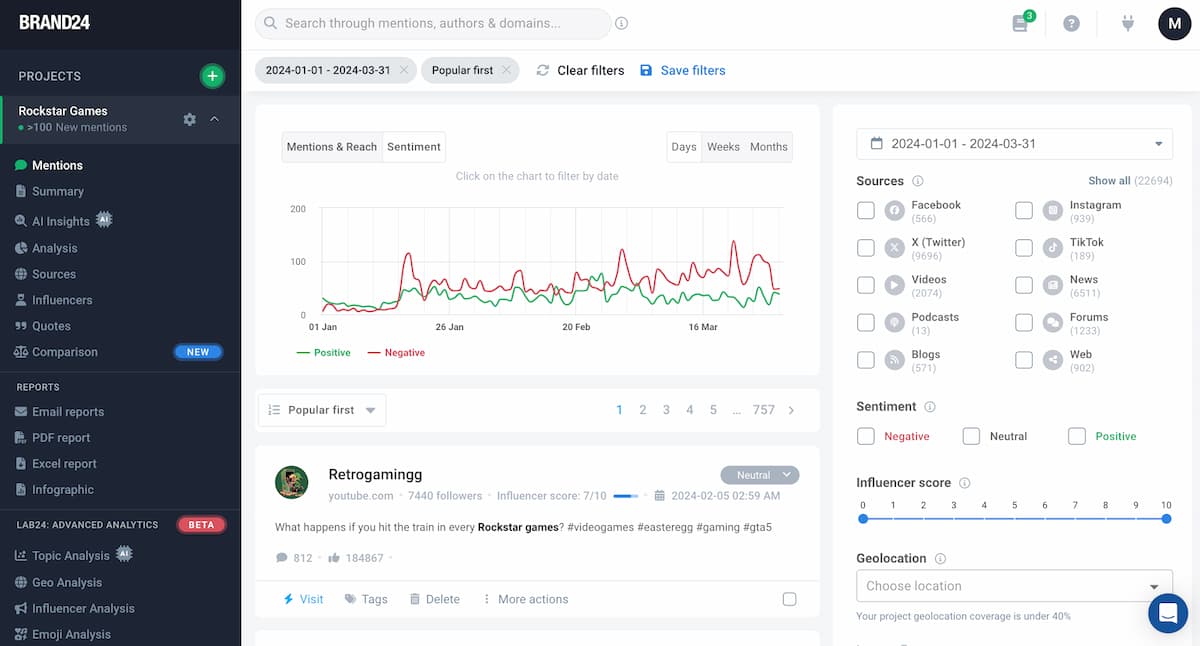
Task: Open the help question mark icon
Action: [x=1071, y=23]
